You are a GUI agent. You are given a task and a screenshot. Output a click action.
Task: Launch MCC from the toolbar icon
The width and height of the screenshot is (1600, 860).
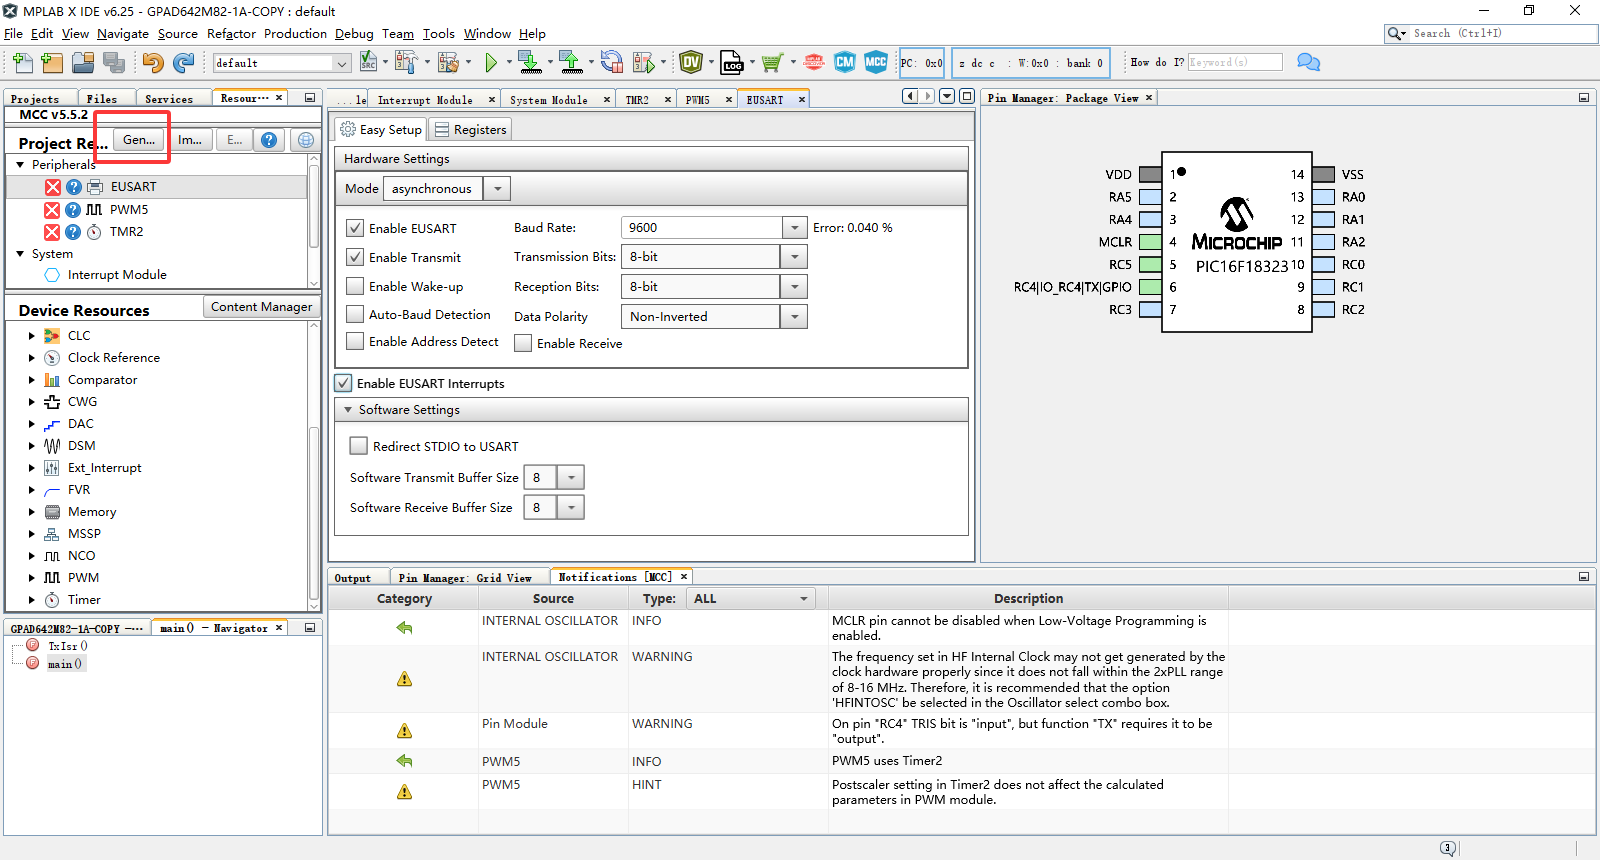[876, 62]
